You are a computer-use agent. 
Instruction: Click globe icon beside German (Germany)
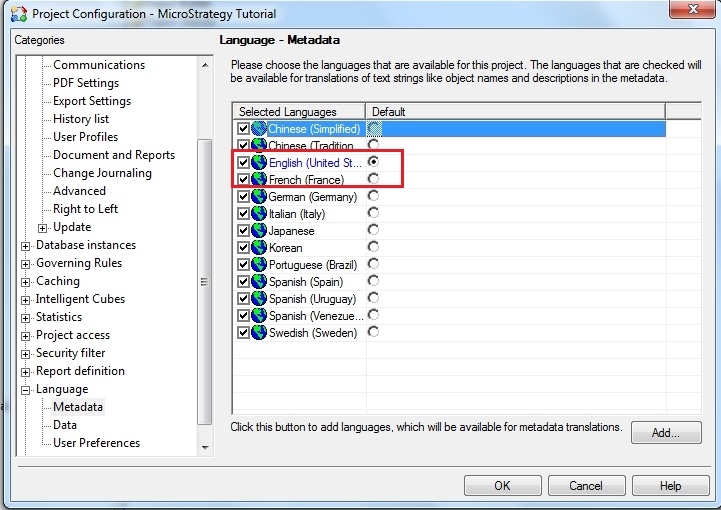[259, 196]
